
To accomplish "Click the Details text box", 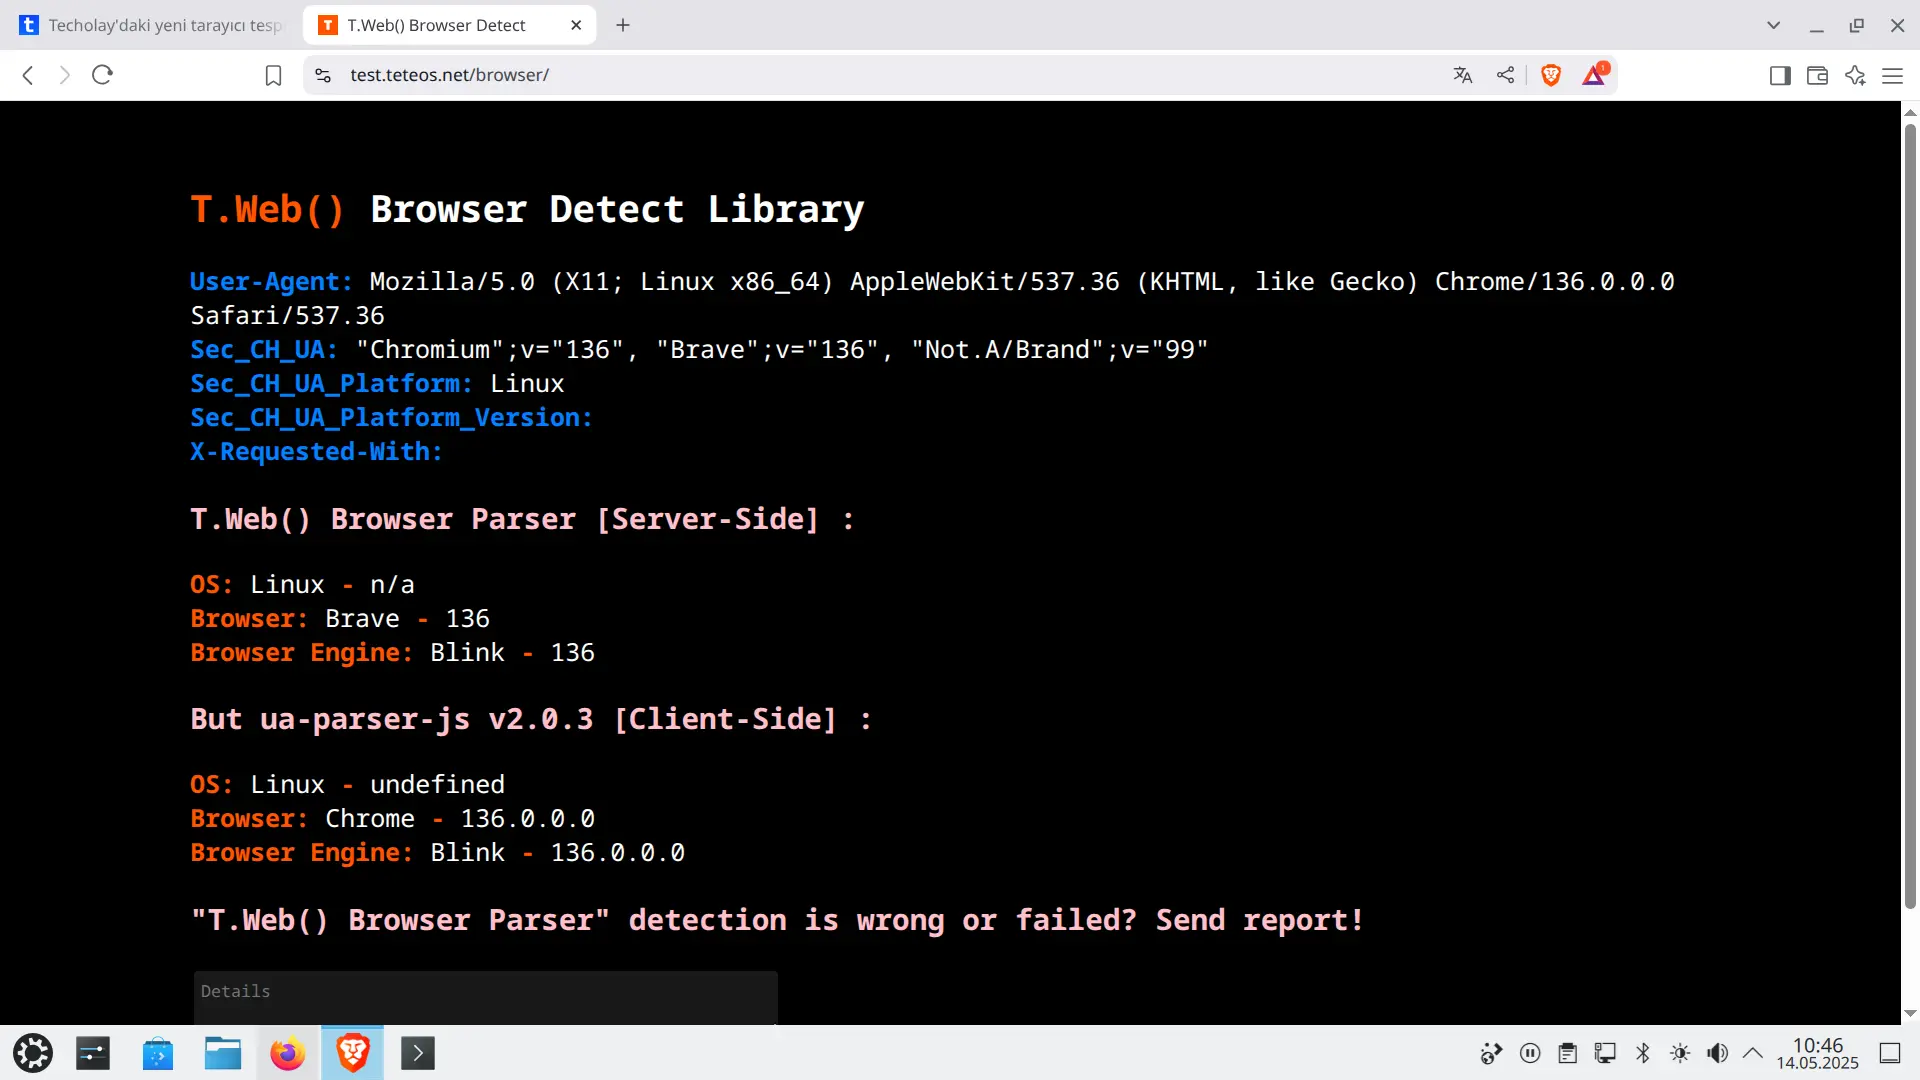I will click(486, 997).
